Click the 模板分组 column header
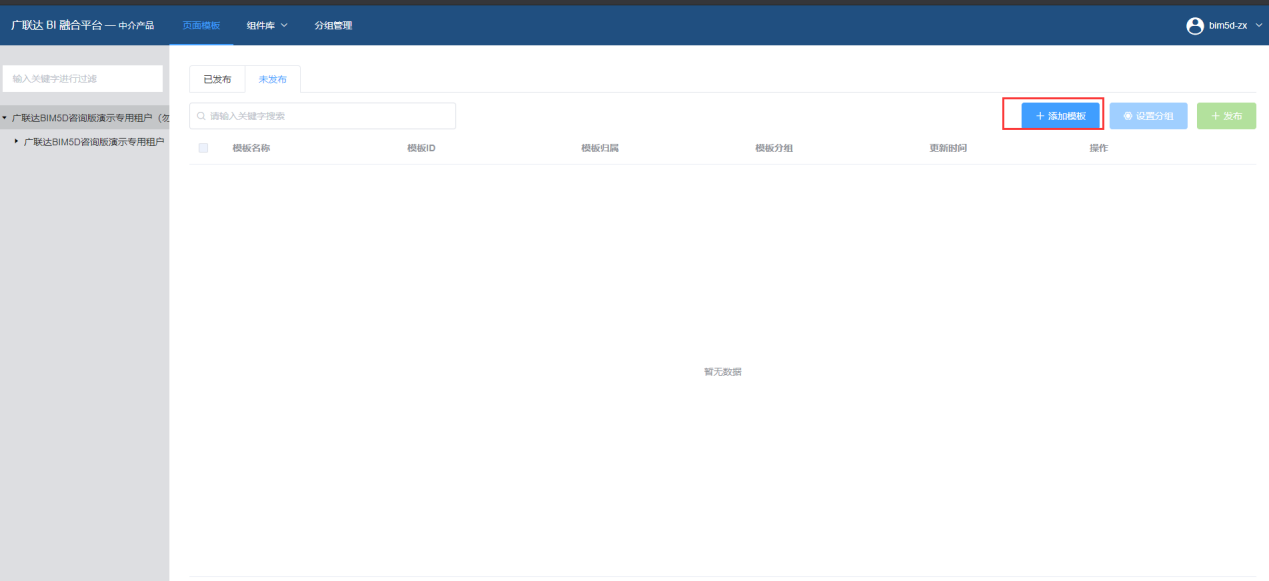 pos(774,148)
